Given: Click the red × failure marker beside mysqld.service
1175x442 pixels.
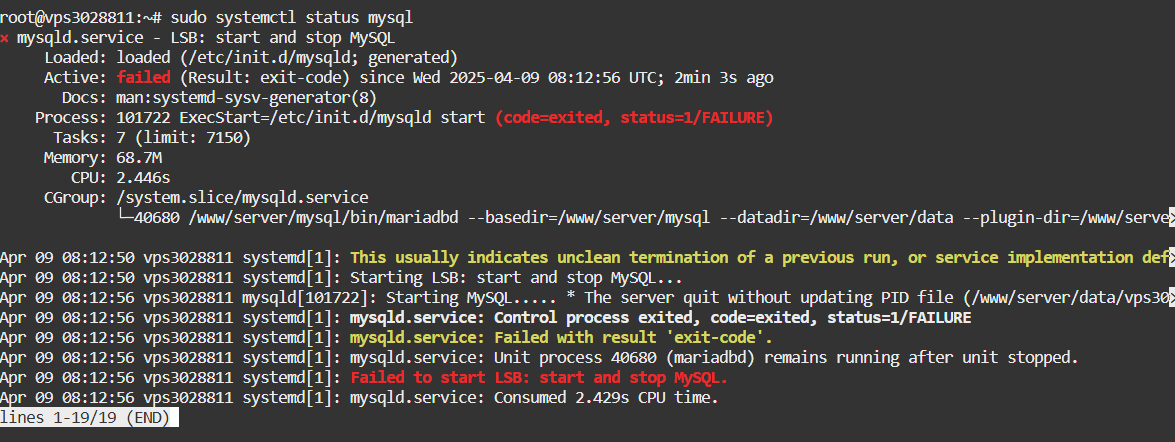Looking at the screenshot, I should (x=5, y=38).
